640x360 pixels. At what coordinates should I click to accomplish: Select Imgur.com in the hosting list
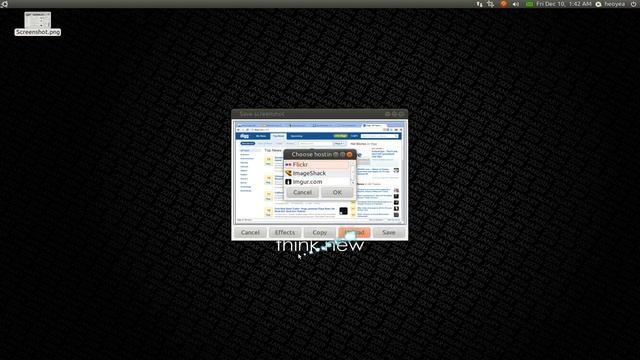pyautogui.click(x=317, y=182)
